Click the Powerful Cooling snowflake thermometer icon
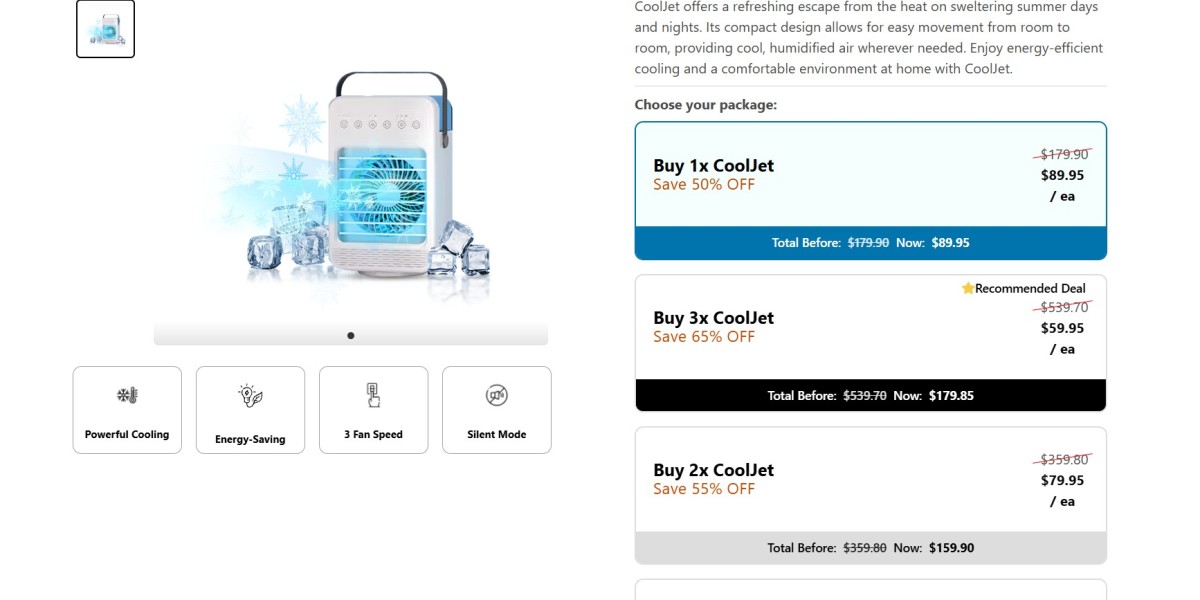The image size is (1200, 600). click(126, 395)
